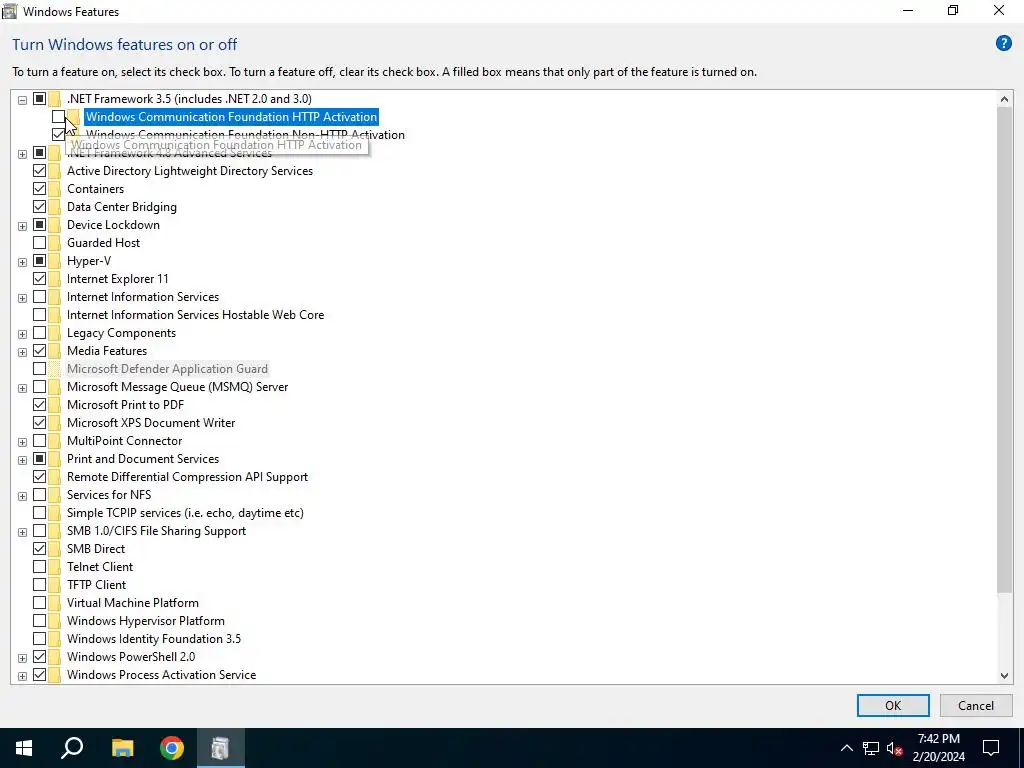Viewport: 1024px width, 768px height.
Task: Click the folder icon beside Windows PowerShell 2.0
Action: 54,657
